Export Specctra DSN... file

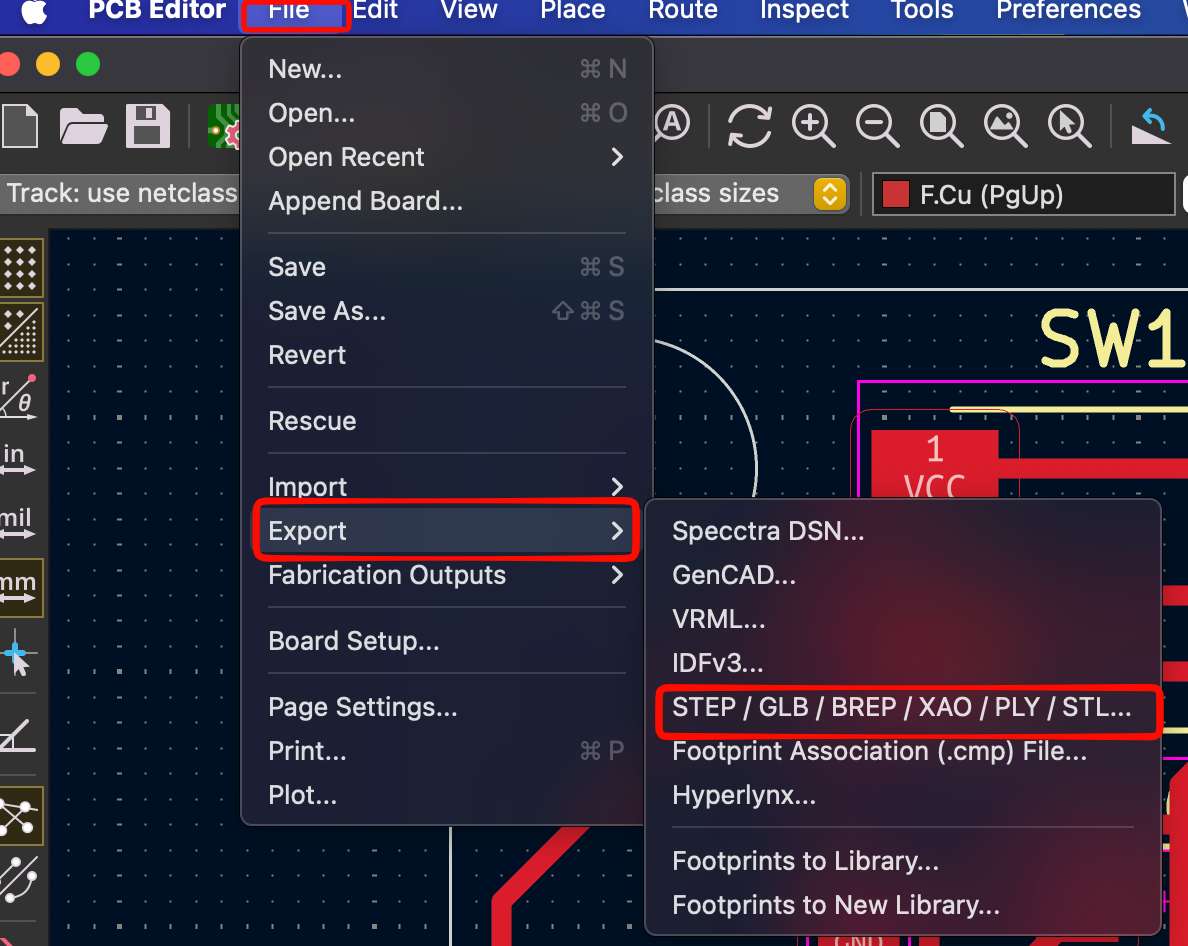point(903,531)
